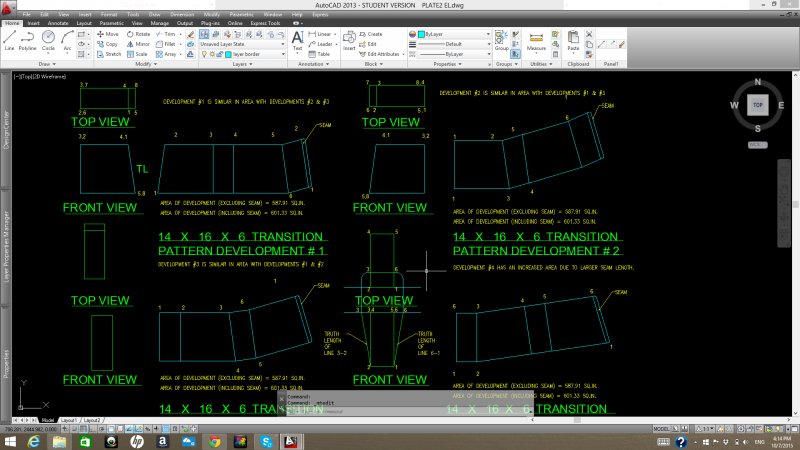Open the Express Tools ribbon tab
The height and width of the screenshot is (450, 800).
coord(265,23)
